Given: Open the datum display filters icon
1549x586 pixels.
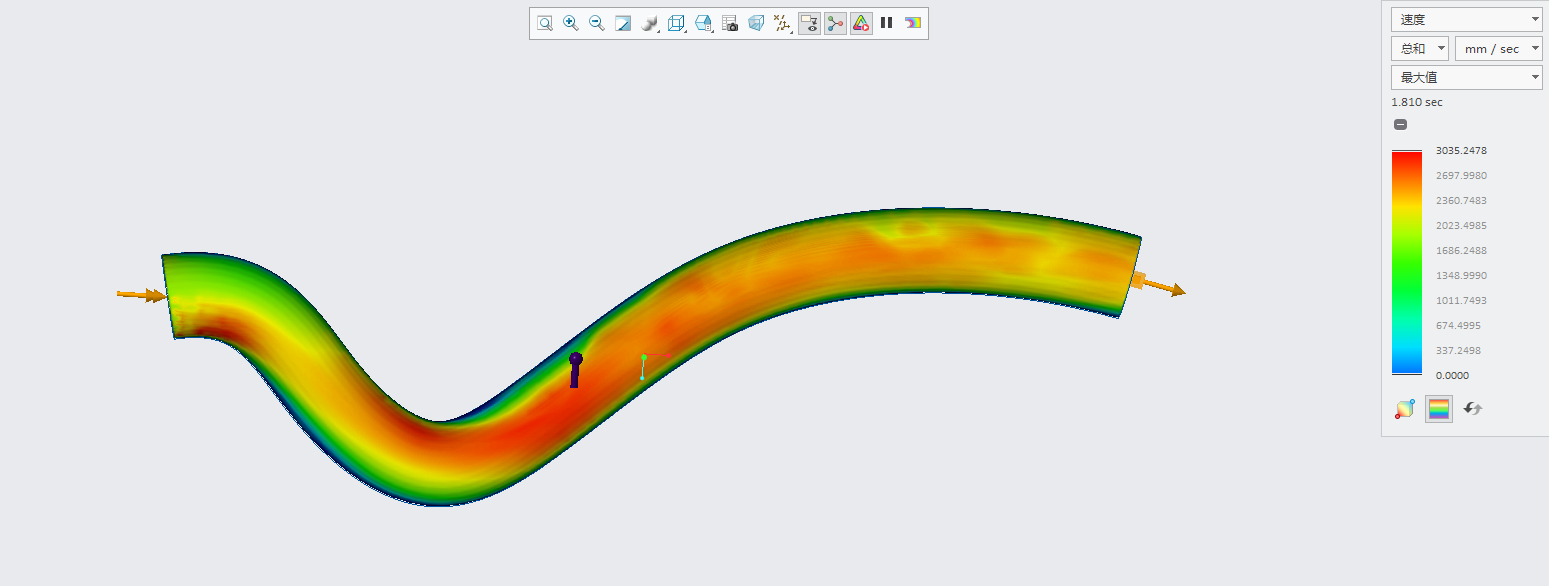Looking at the screenshot, I should (x=783, y=23).
